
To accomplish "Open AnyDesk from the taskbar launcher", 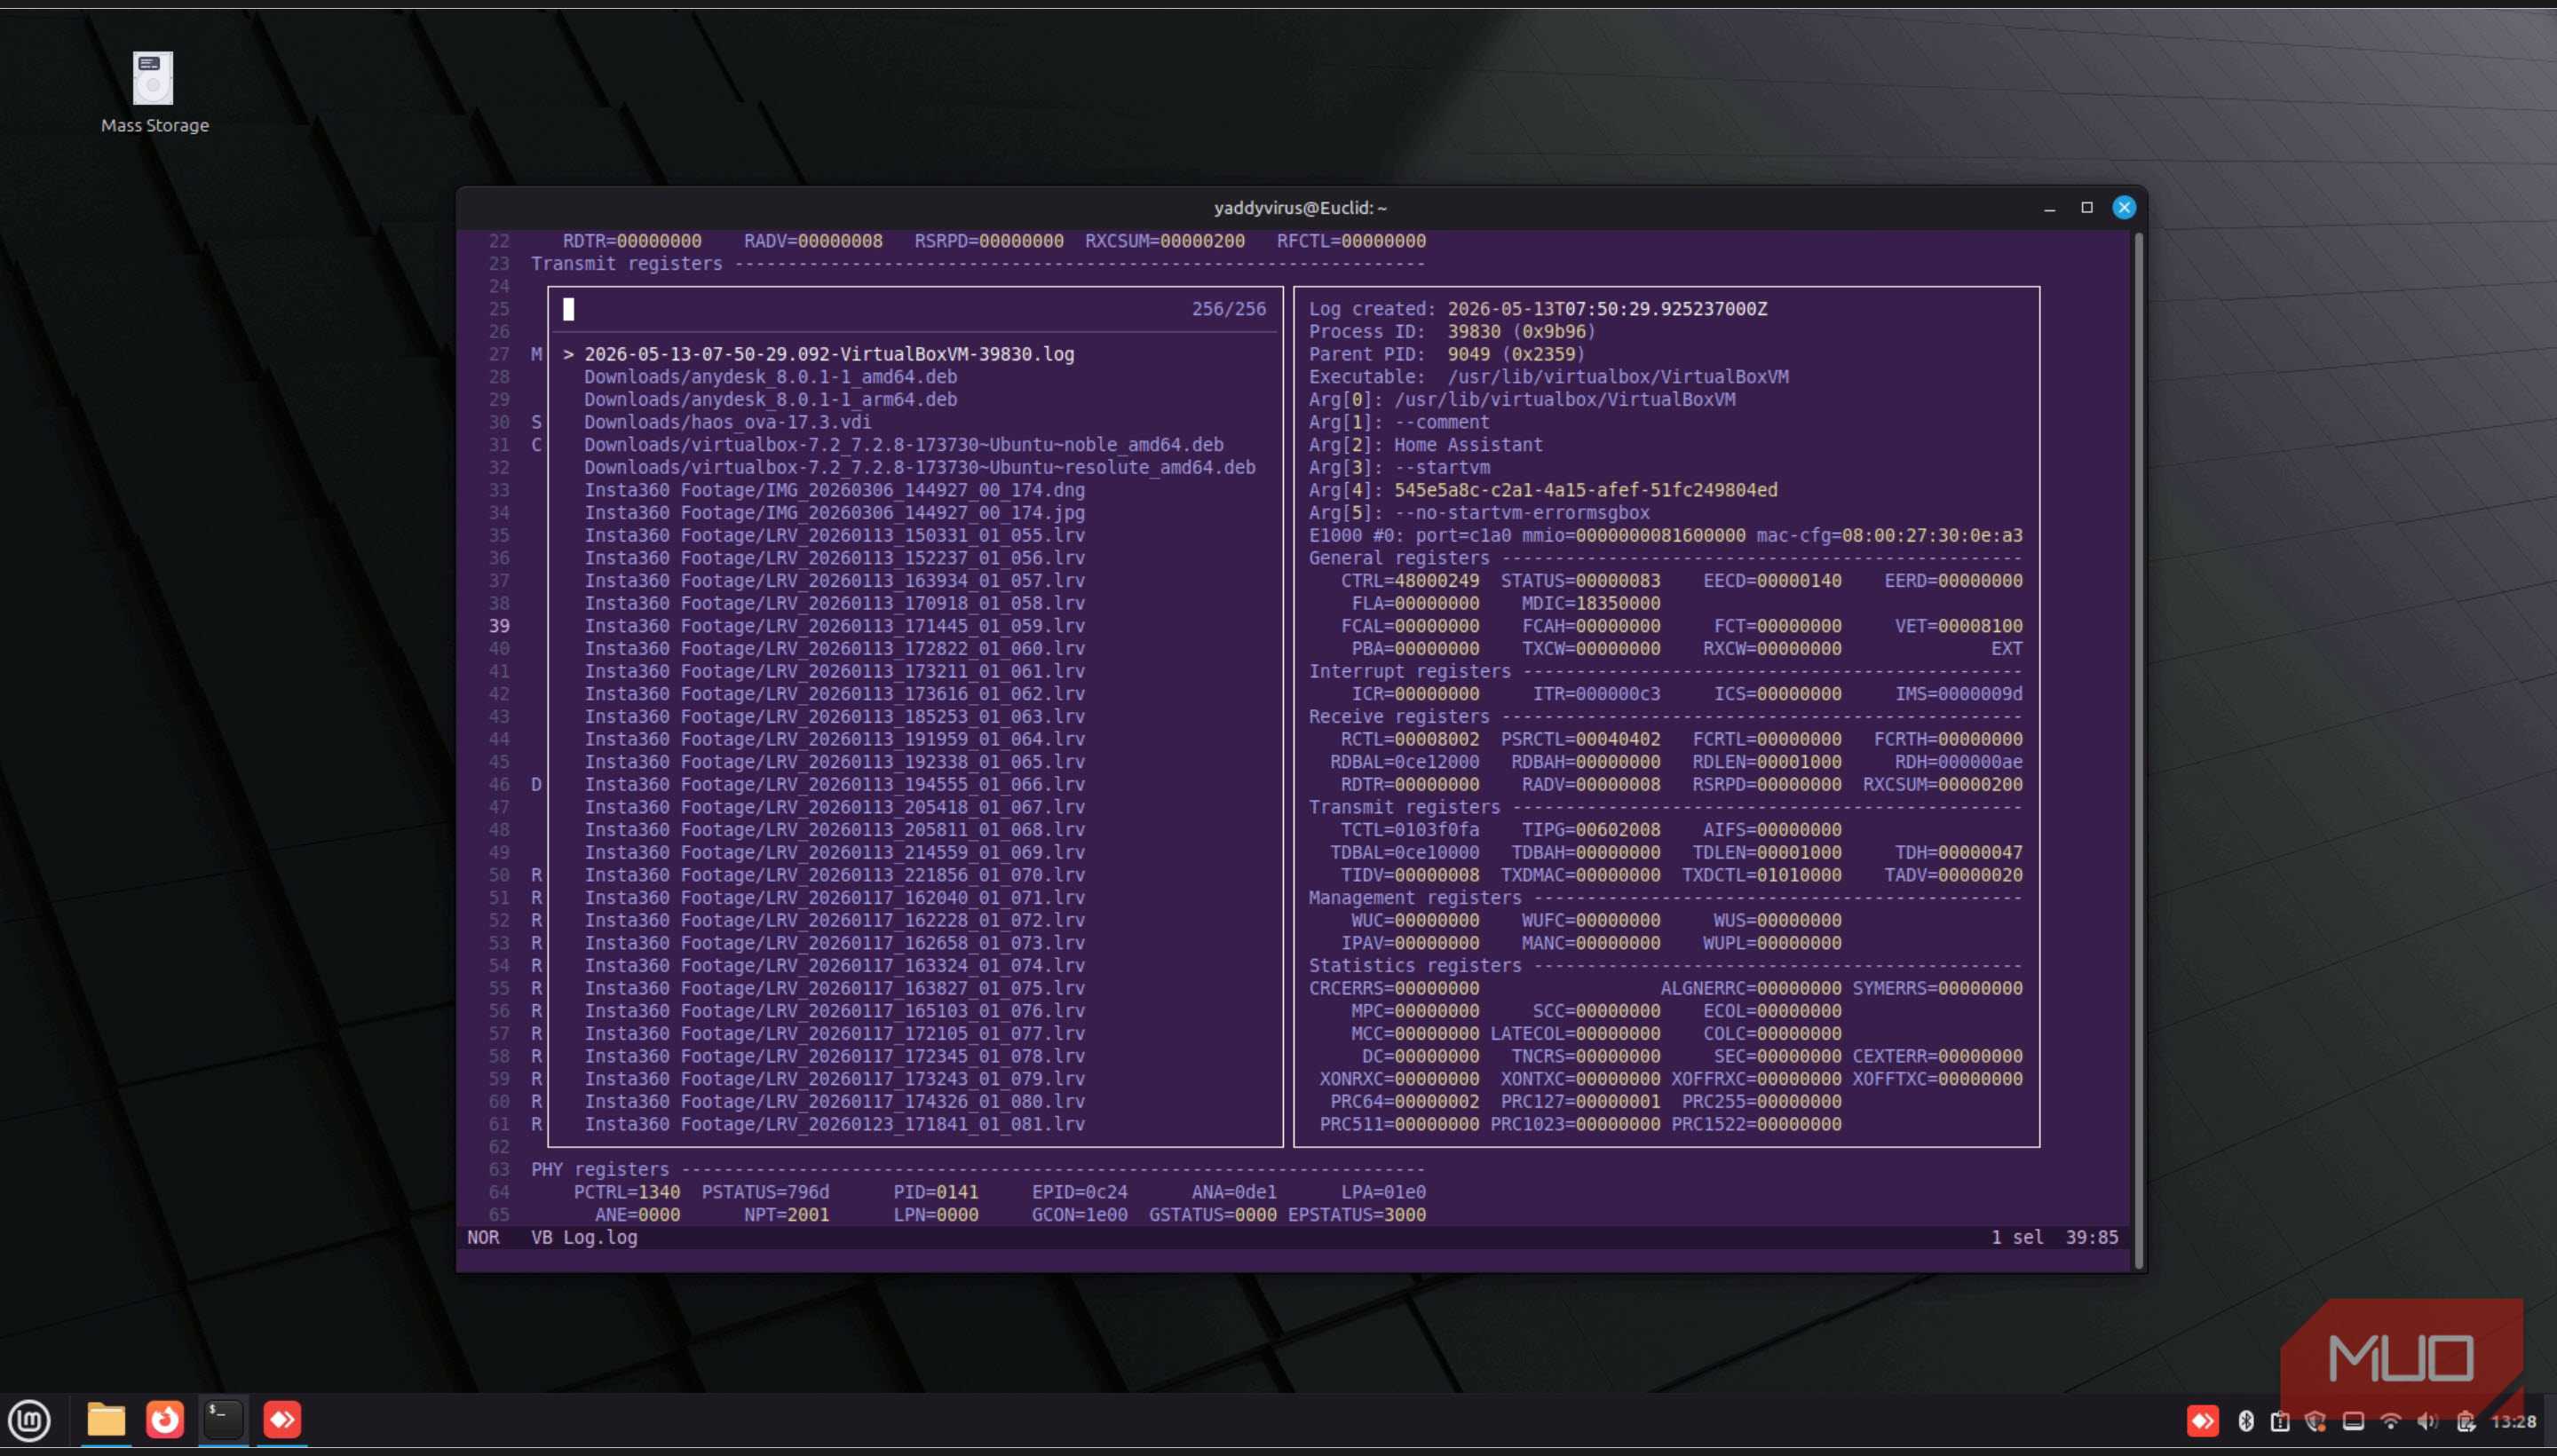I will pyautogui.click(x=282, y=1419).
